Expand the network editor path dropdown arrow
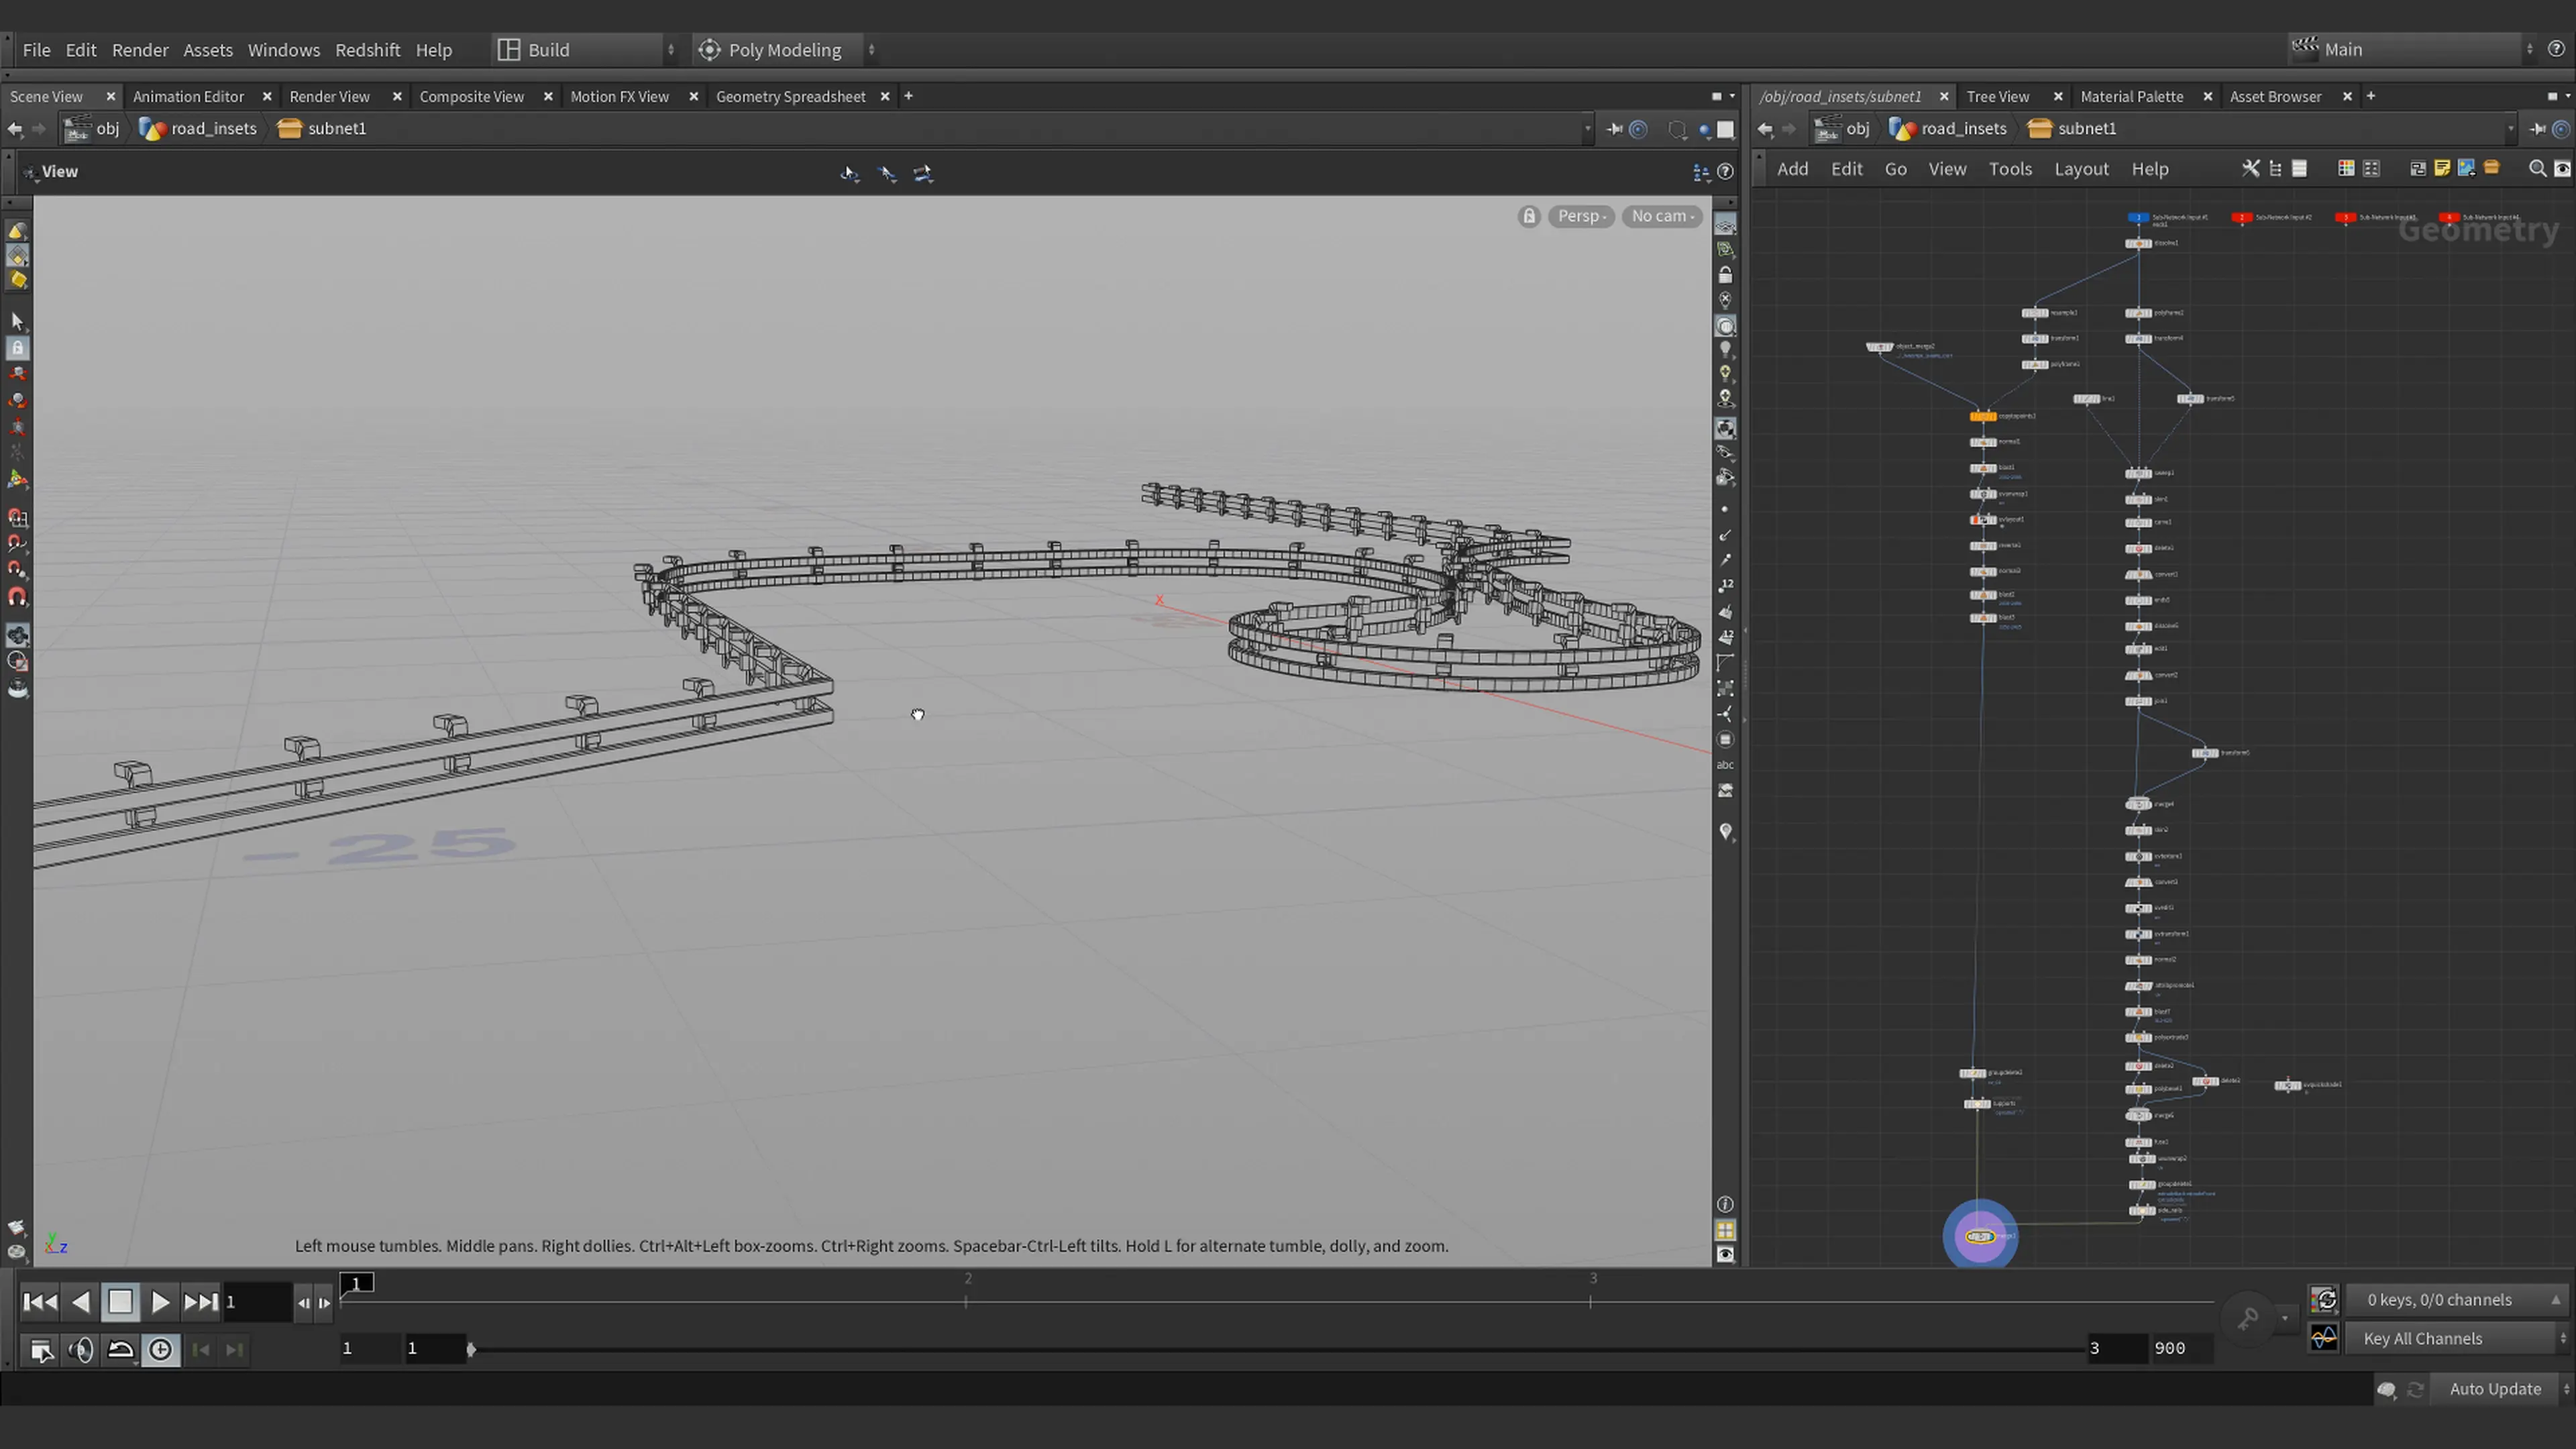Image resolution: width=2576 pixels, height=1449 pixels. [2511, 128]
